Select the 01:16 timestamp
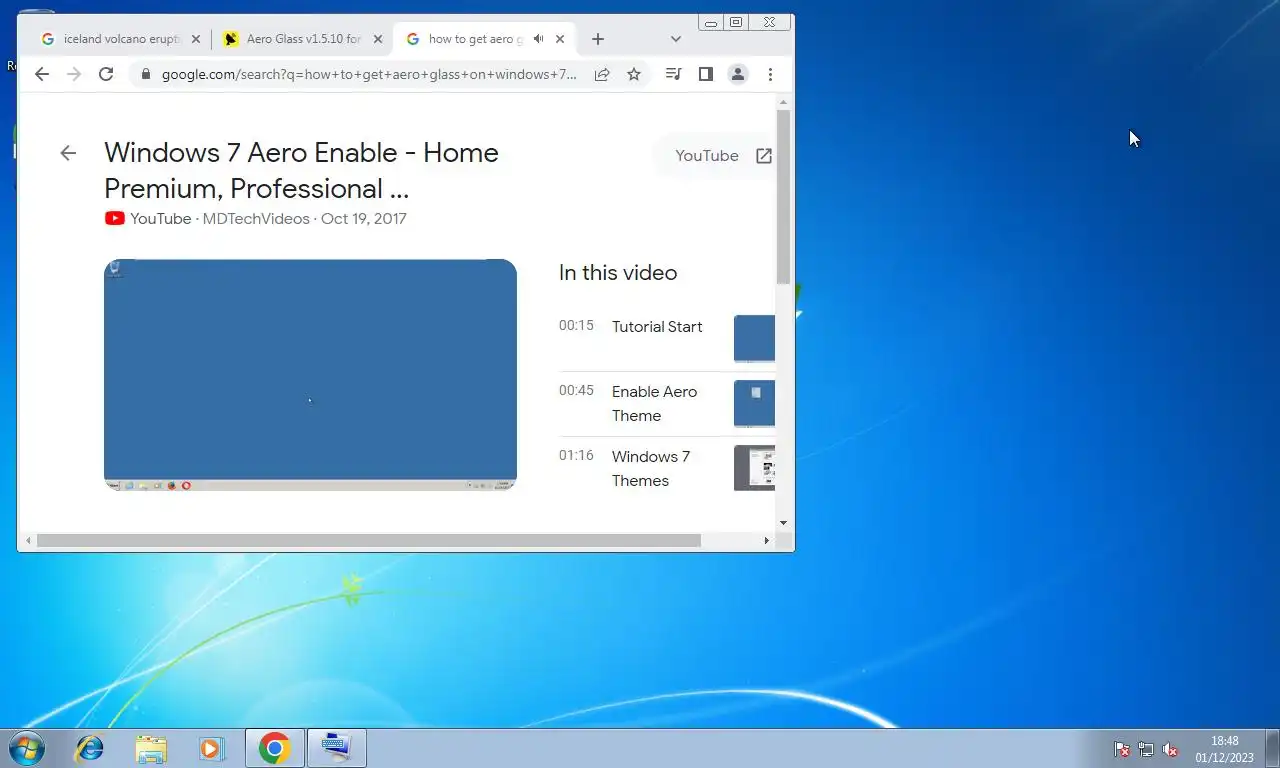Image resolution: width=1280 pixels, height=768 pixels. (x=576, y=455)
